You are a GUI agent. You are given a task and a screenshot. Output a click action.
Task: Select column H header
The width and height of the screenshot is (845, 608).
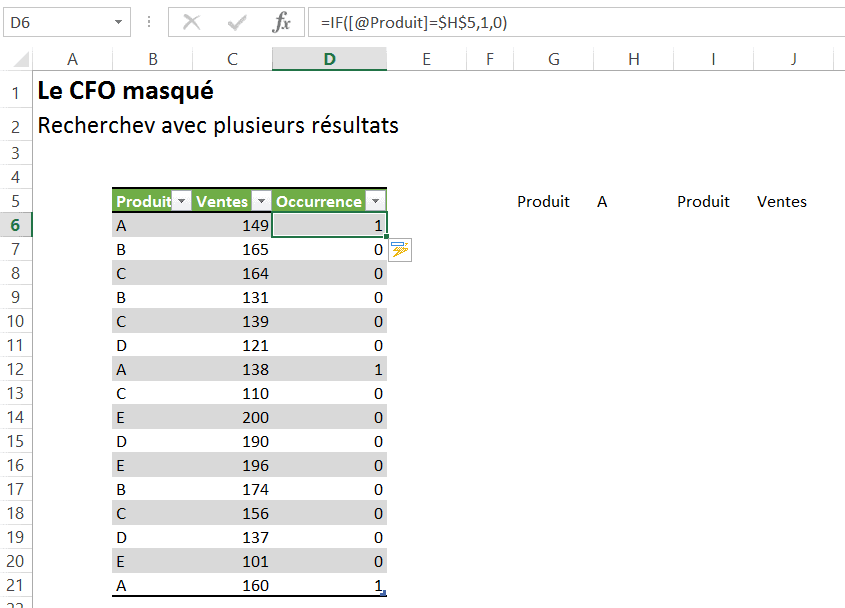633,60
